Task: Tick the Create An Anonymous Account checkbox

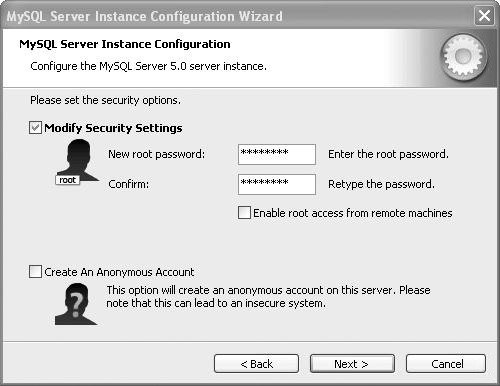Action: 35,272
